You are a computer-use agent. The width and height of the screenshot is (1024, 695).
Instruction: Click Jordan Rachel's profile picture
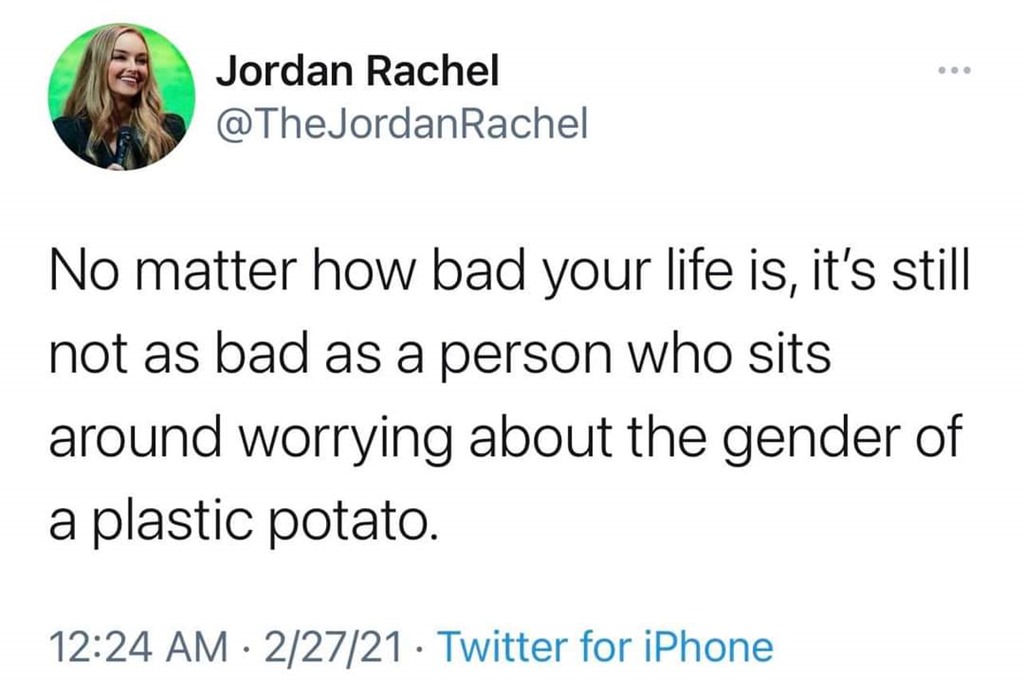[120, 96]
